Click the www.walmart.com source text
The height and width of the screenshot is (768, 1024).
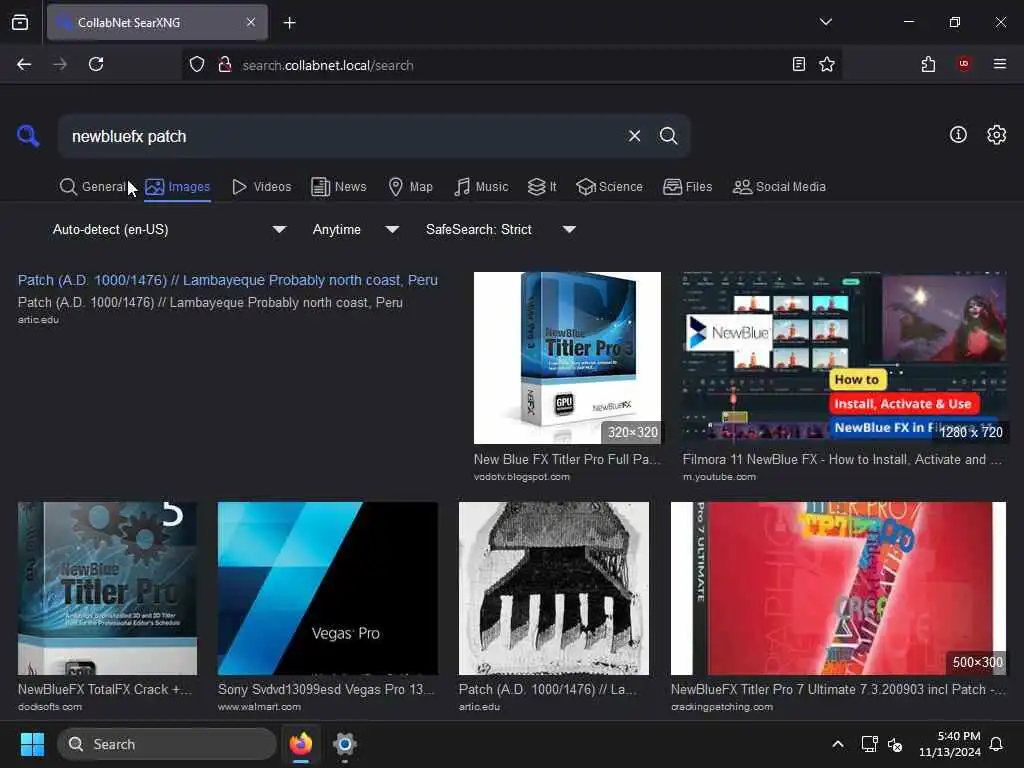(x=259, y=707)
